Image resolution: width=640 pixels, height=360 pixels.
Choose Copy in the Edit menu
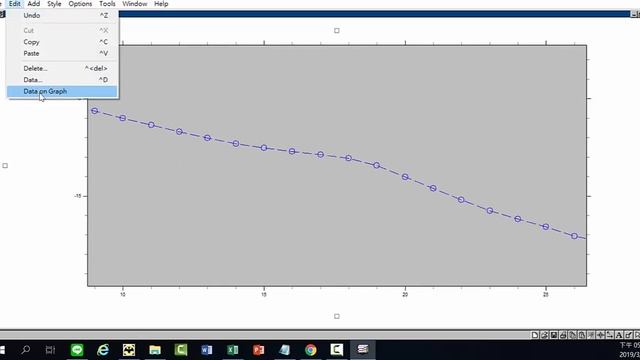(62, 42)
